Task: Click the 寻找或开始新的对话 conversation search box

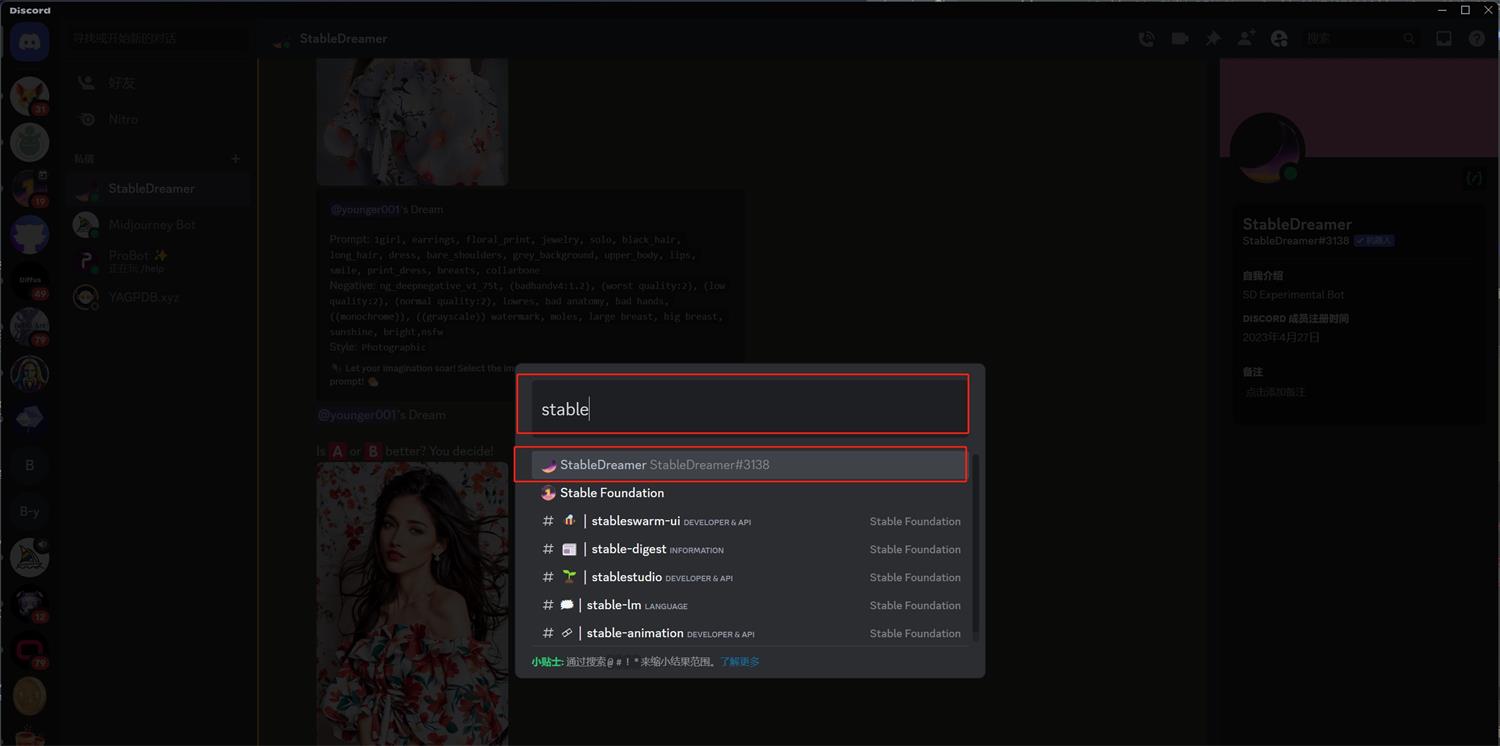Action: click(158, 38)
